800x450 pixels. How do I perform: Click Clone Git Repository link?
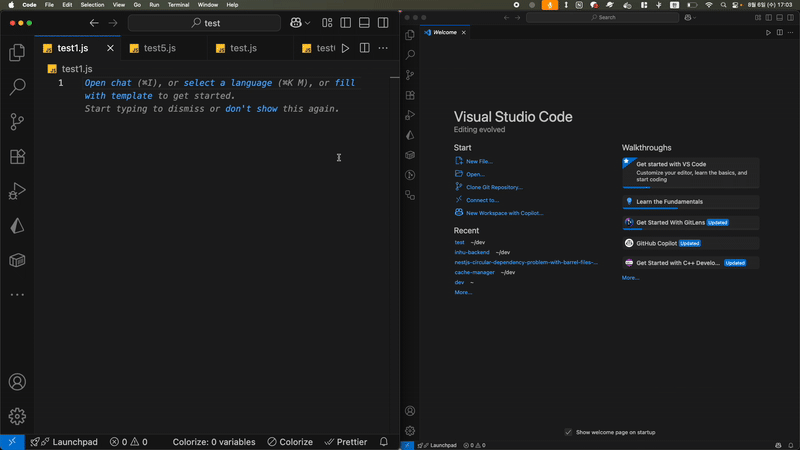click(x=494, y=187)
